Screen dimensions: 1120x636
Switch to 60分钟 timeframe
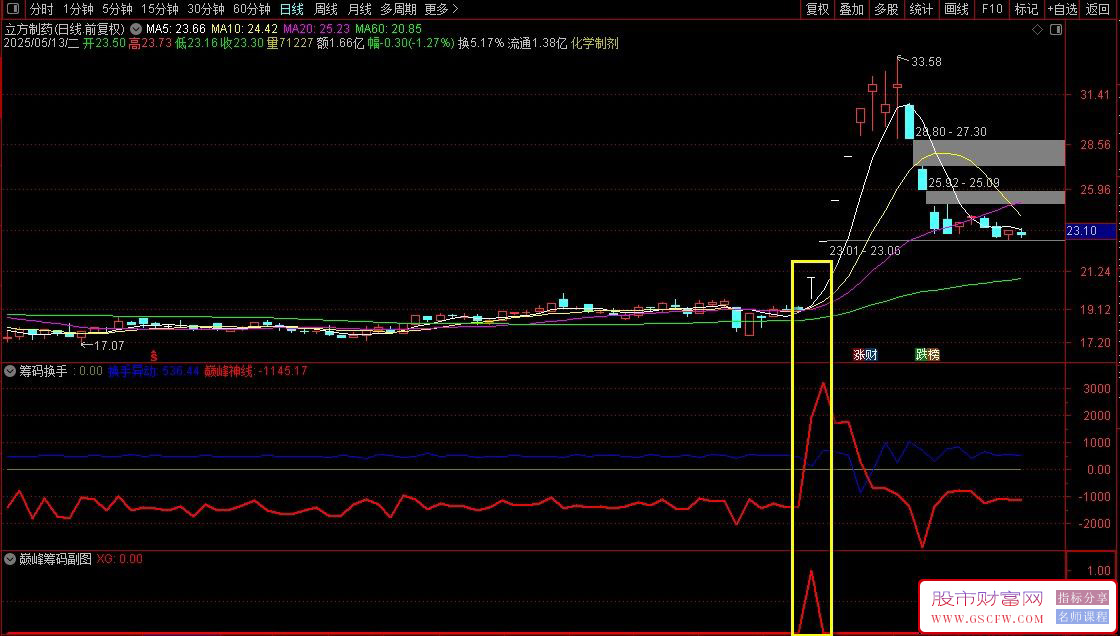click(x=252, y=9)
